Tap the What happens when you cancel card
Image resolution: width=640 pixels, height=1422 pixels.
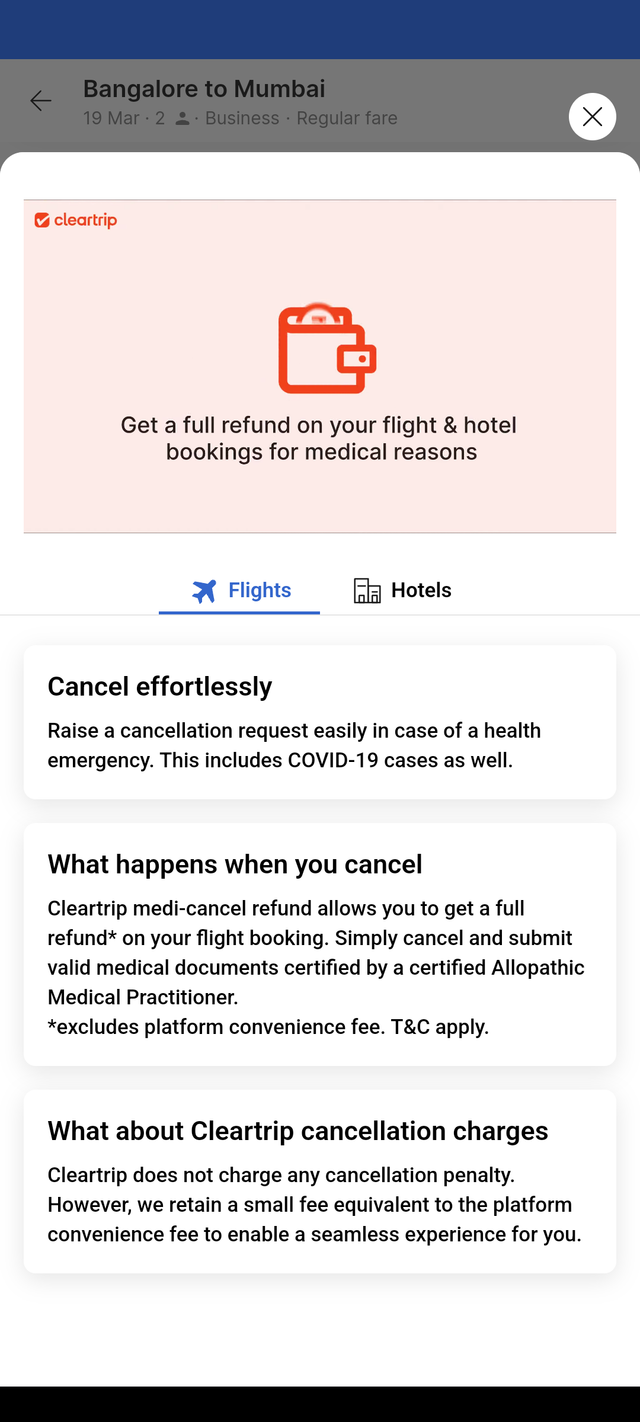[x=320, y=945]
